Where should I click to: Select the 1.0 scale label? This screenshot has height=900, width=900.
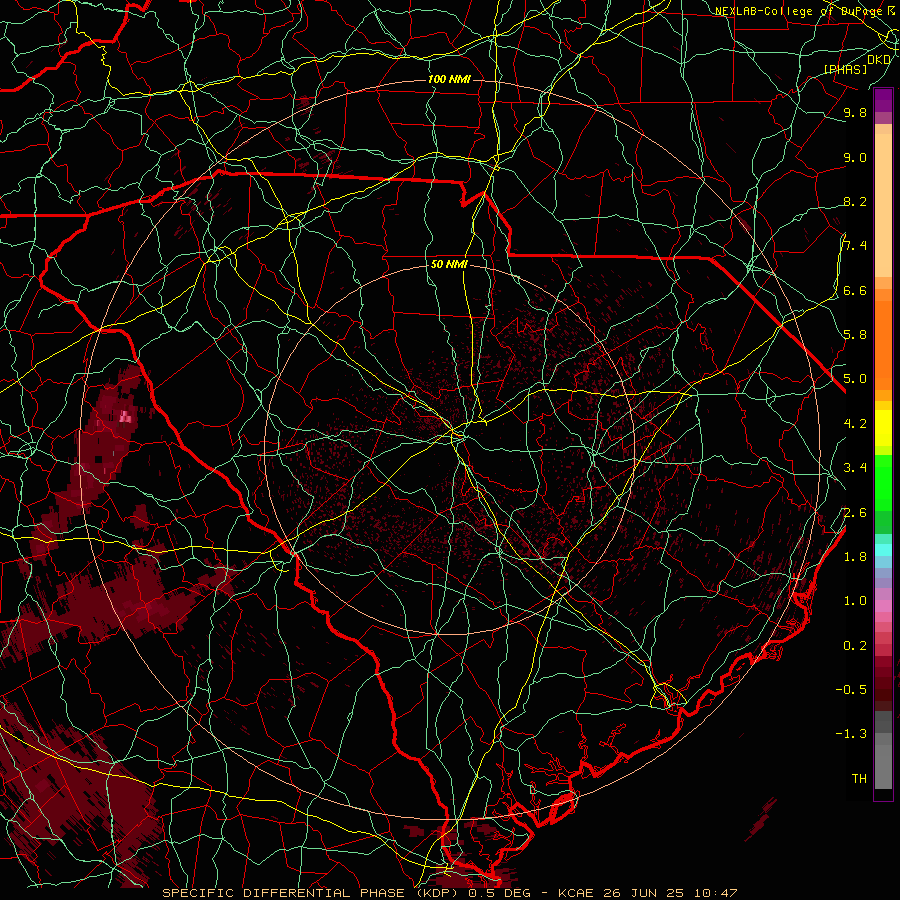coord(855,601)
